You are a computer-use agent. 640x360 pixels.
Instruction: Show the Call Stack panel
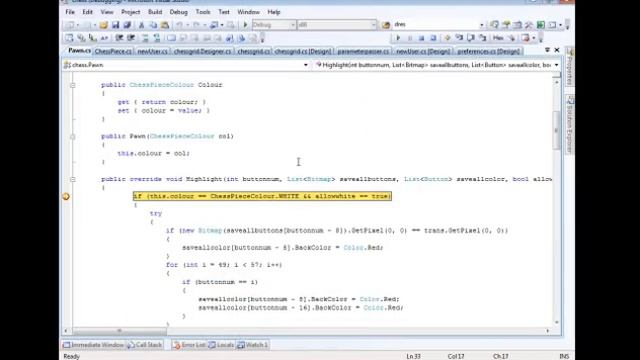[144, 345]
